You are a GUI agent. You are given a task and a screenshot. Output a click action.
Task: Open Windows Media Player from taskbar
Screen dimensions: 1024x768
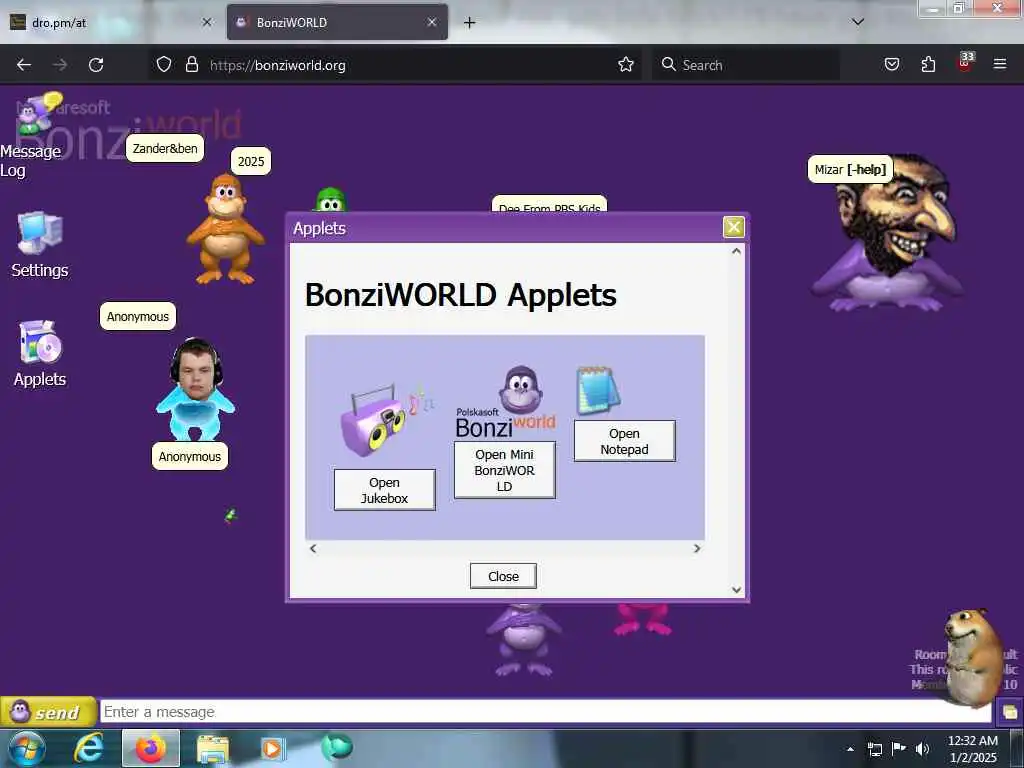272,748
